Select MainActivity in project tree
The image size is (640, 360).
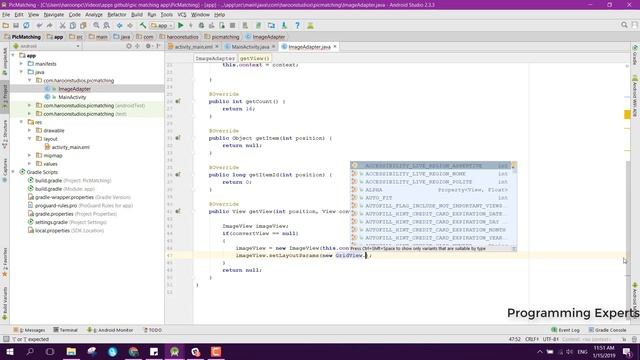pos(72,97)
